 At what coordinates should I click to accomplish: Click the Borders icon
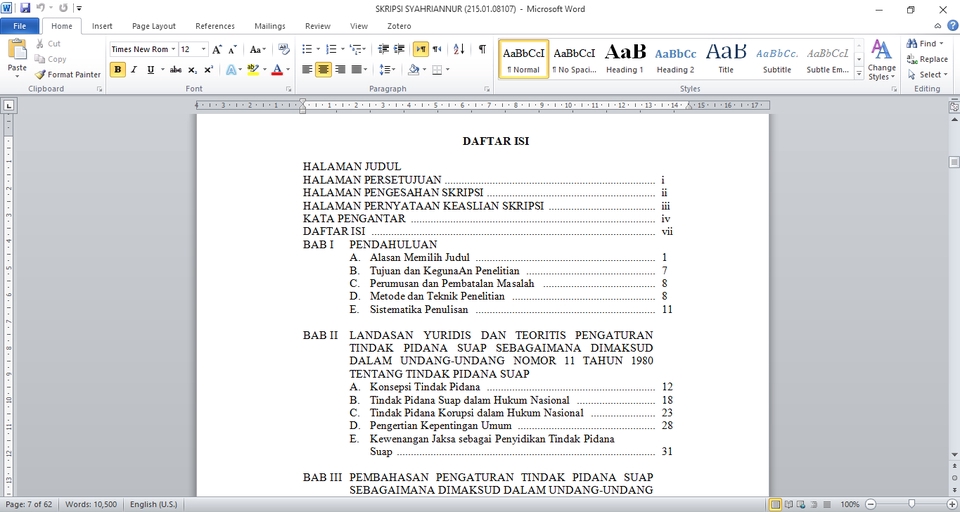pyautogui.click(x=437, y=70)
